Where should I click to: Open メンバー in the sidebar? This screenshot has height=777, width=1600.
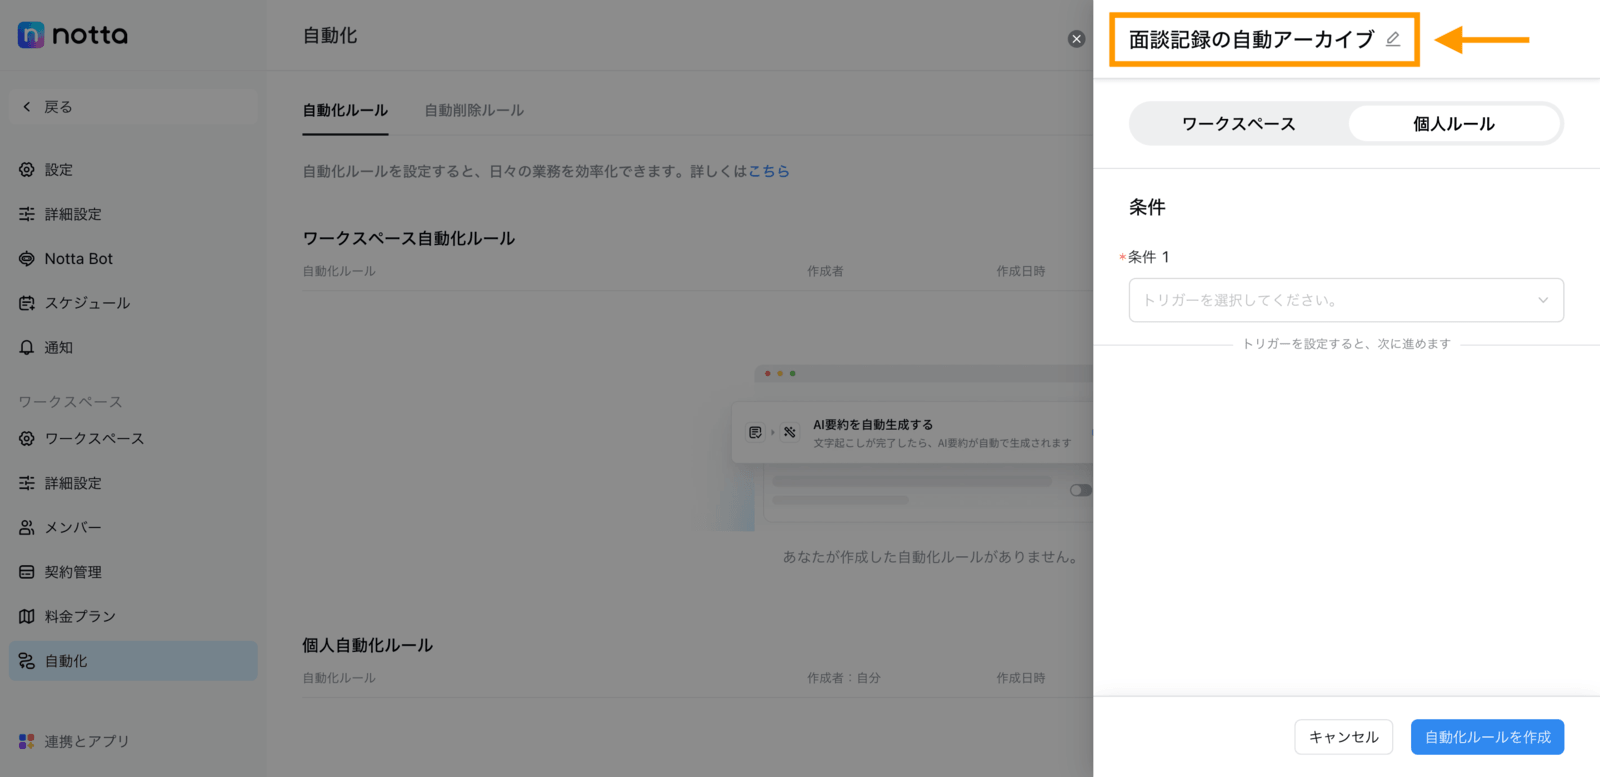[x=133, y=528]
